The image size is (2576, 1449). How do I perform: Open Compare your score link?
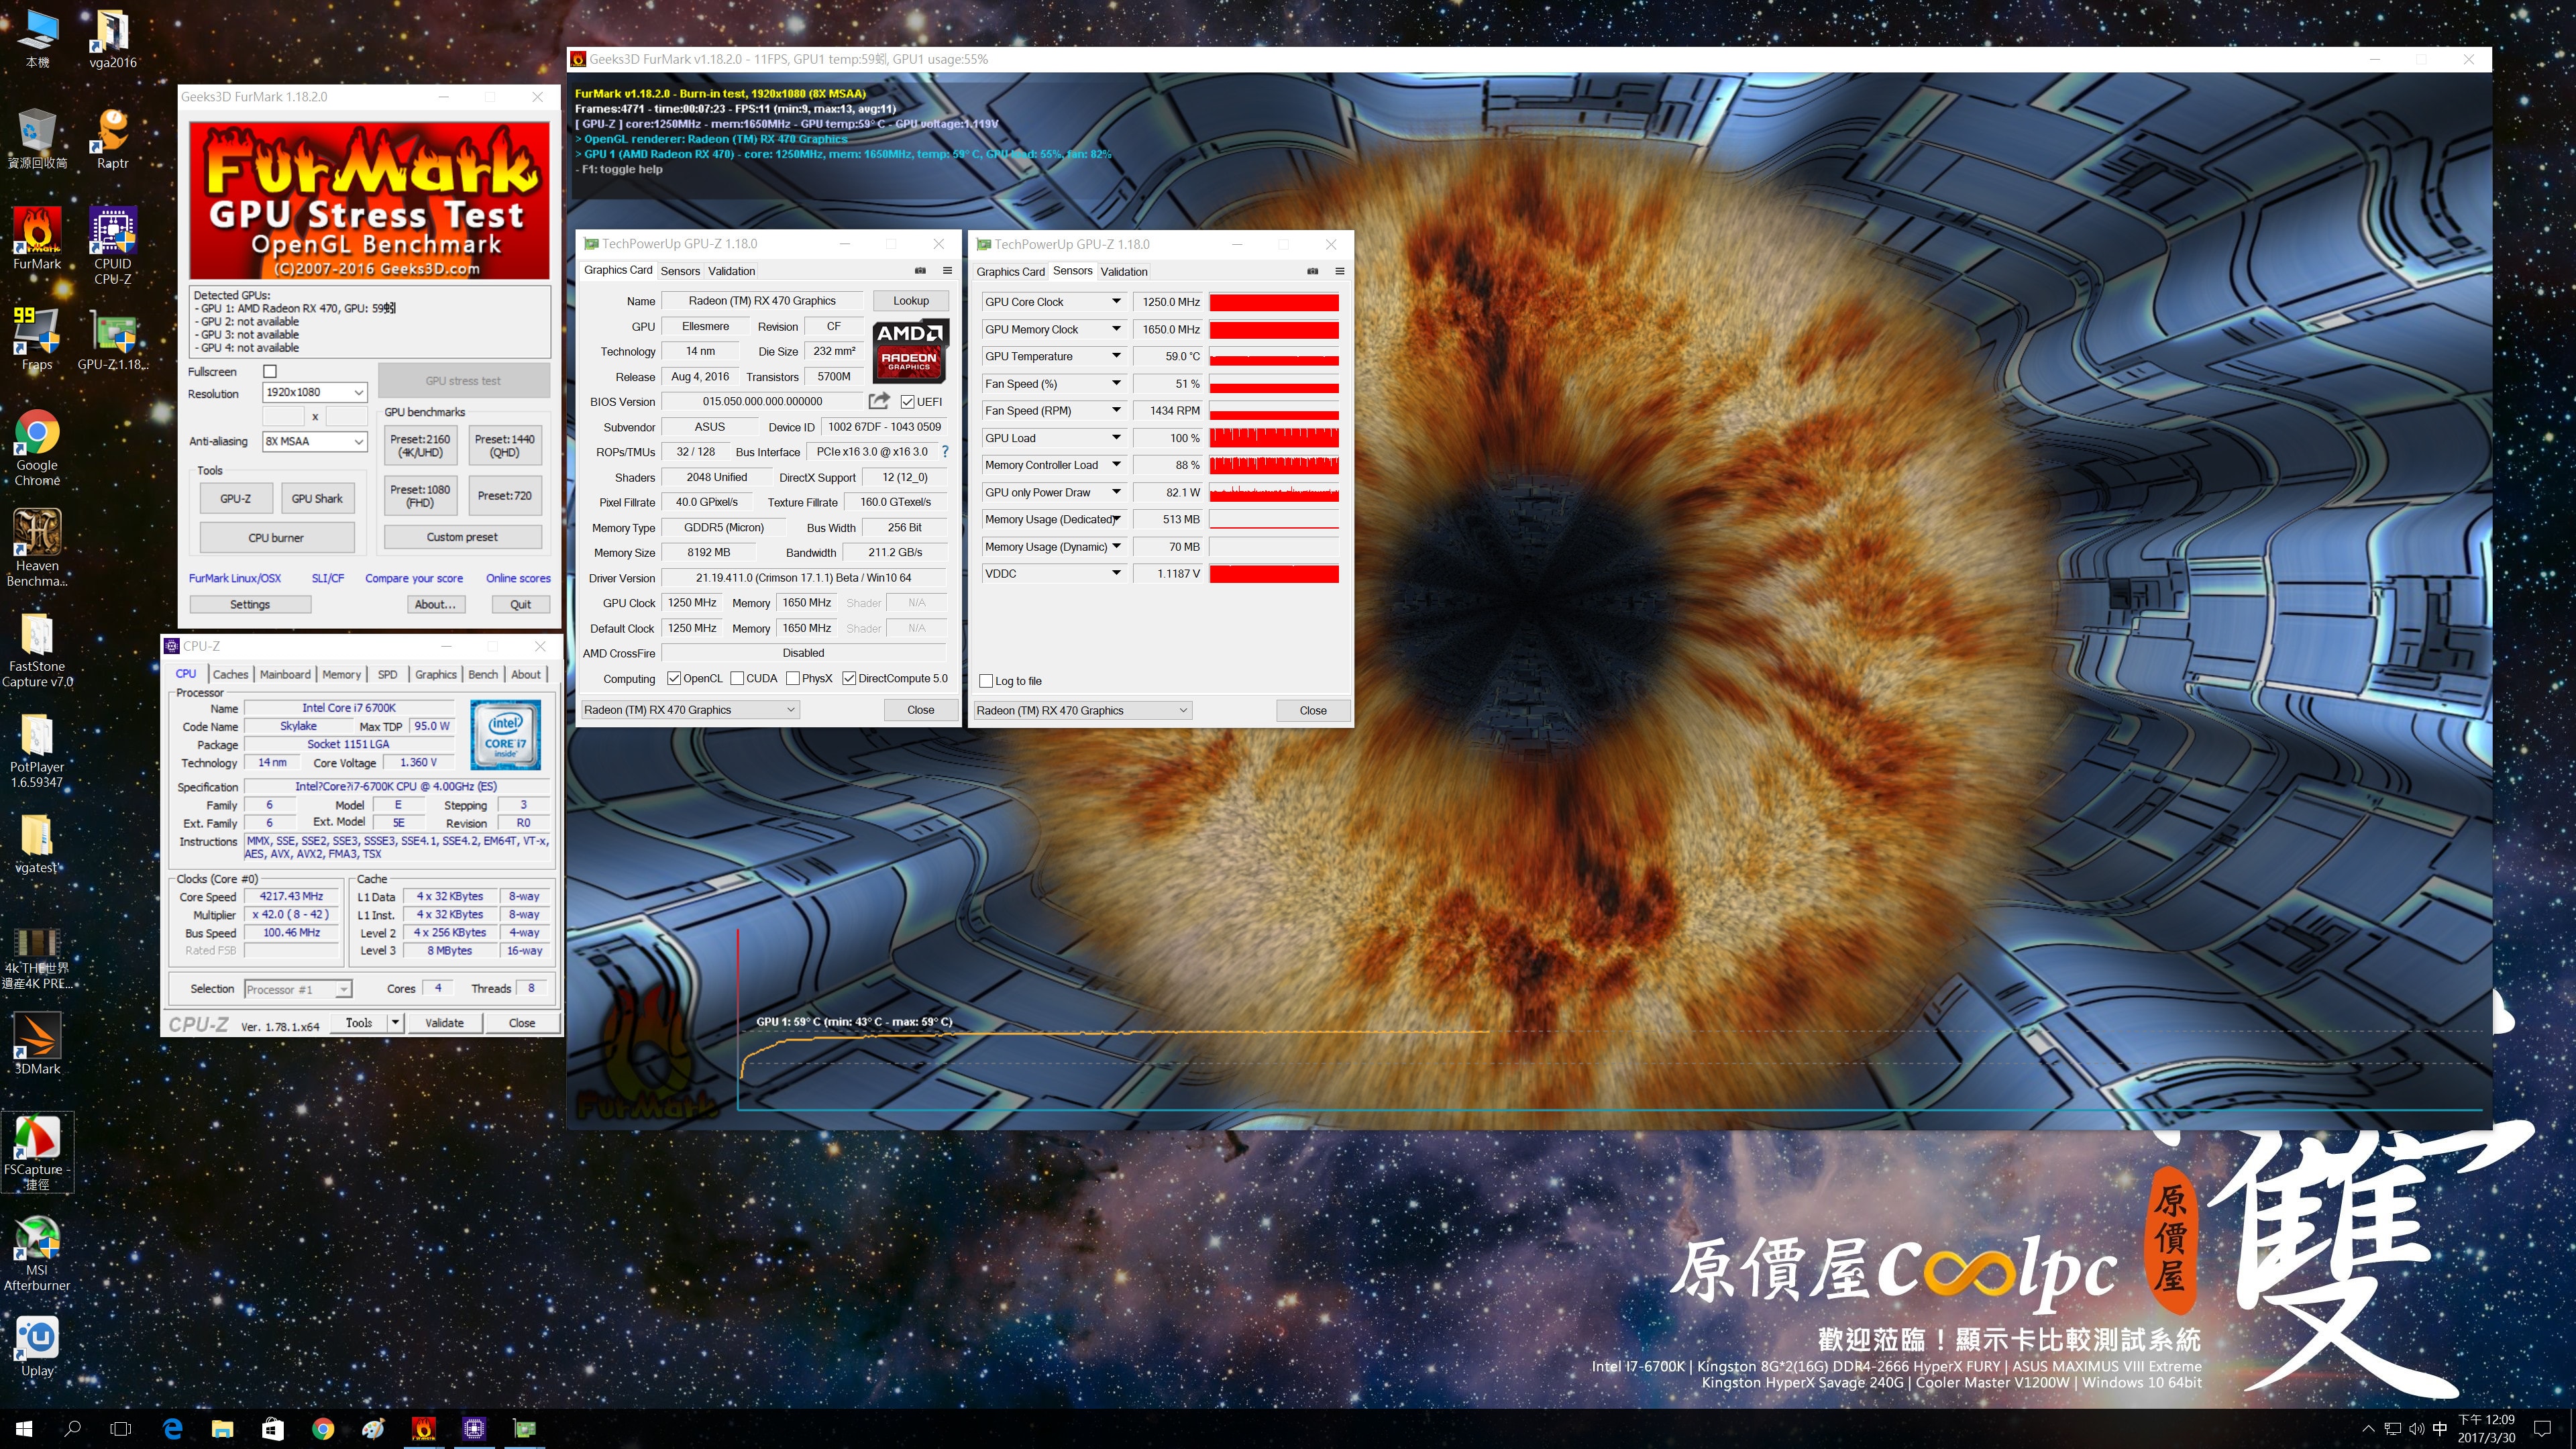[x=414, y=578]
